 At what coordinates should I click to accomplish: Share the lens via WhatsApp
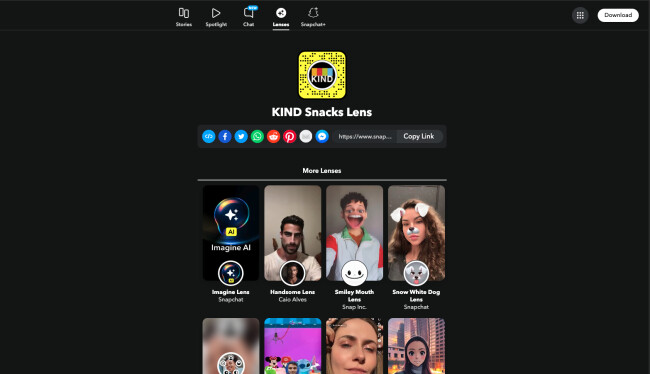[x=257, y=136]
